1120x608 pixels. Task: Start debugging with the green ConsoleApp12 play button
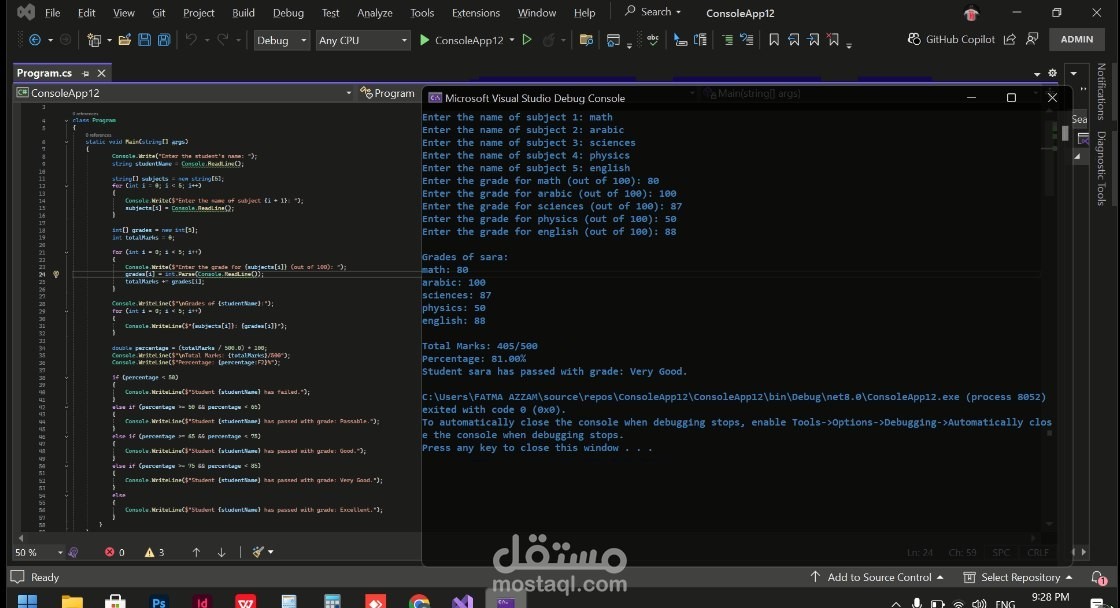pos(461,40)
